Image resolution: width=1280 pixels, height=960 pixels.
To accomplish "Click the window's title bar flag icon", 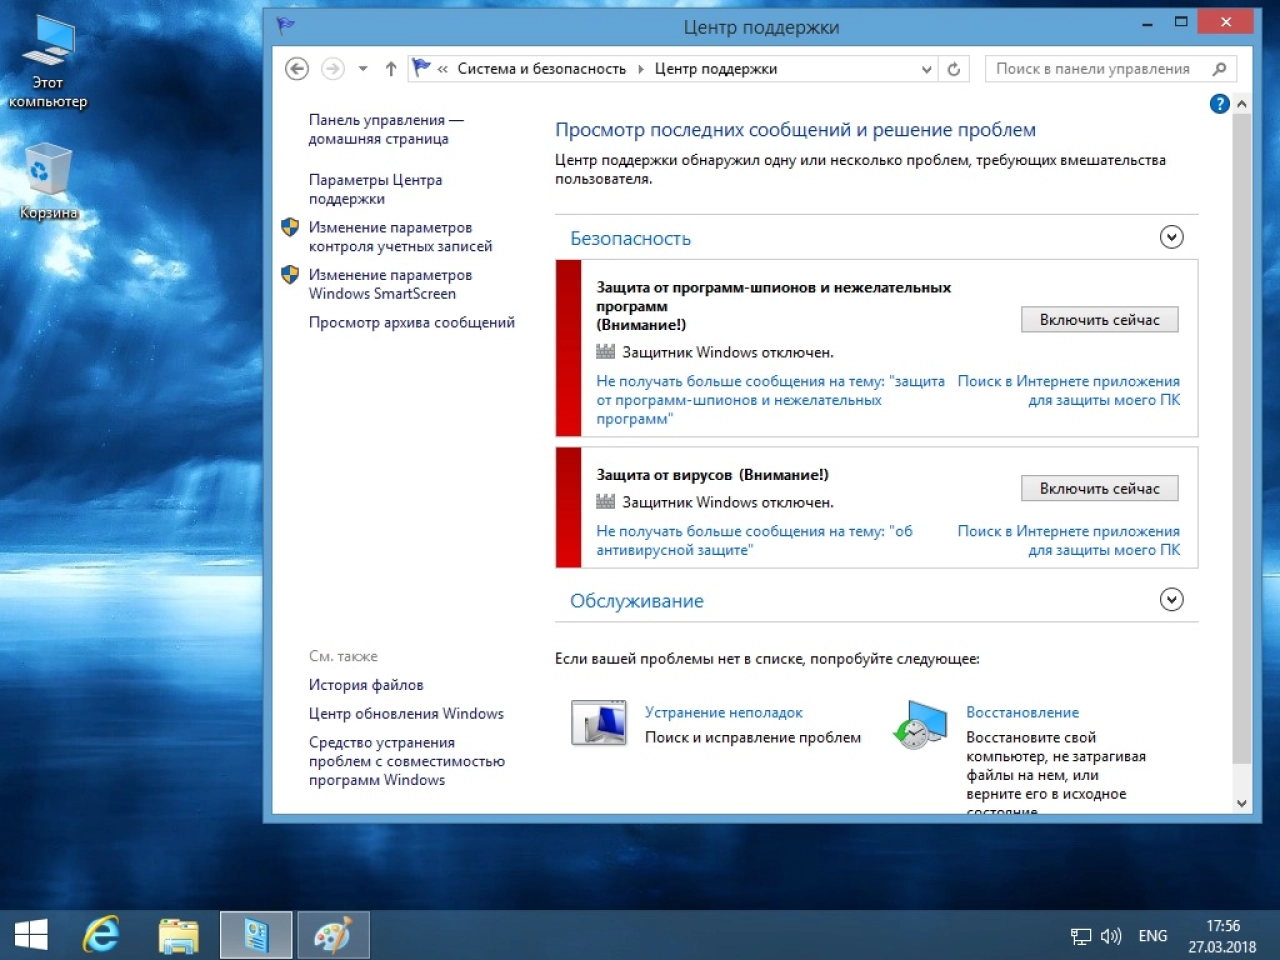I will pos(286,26).
